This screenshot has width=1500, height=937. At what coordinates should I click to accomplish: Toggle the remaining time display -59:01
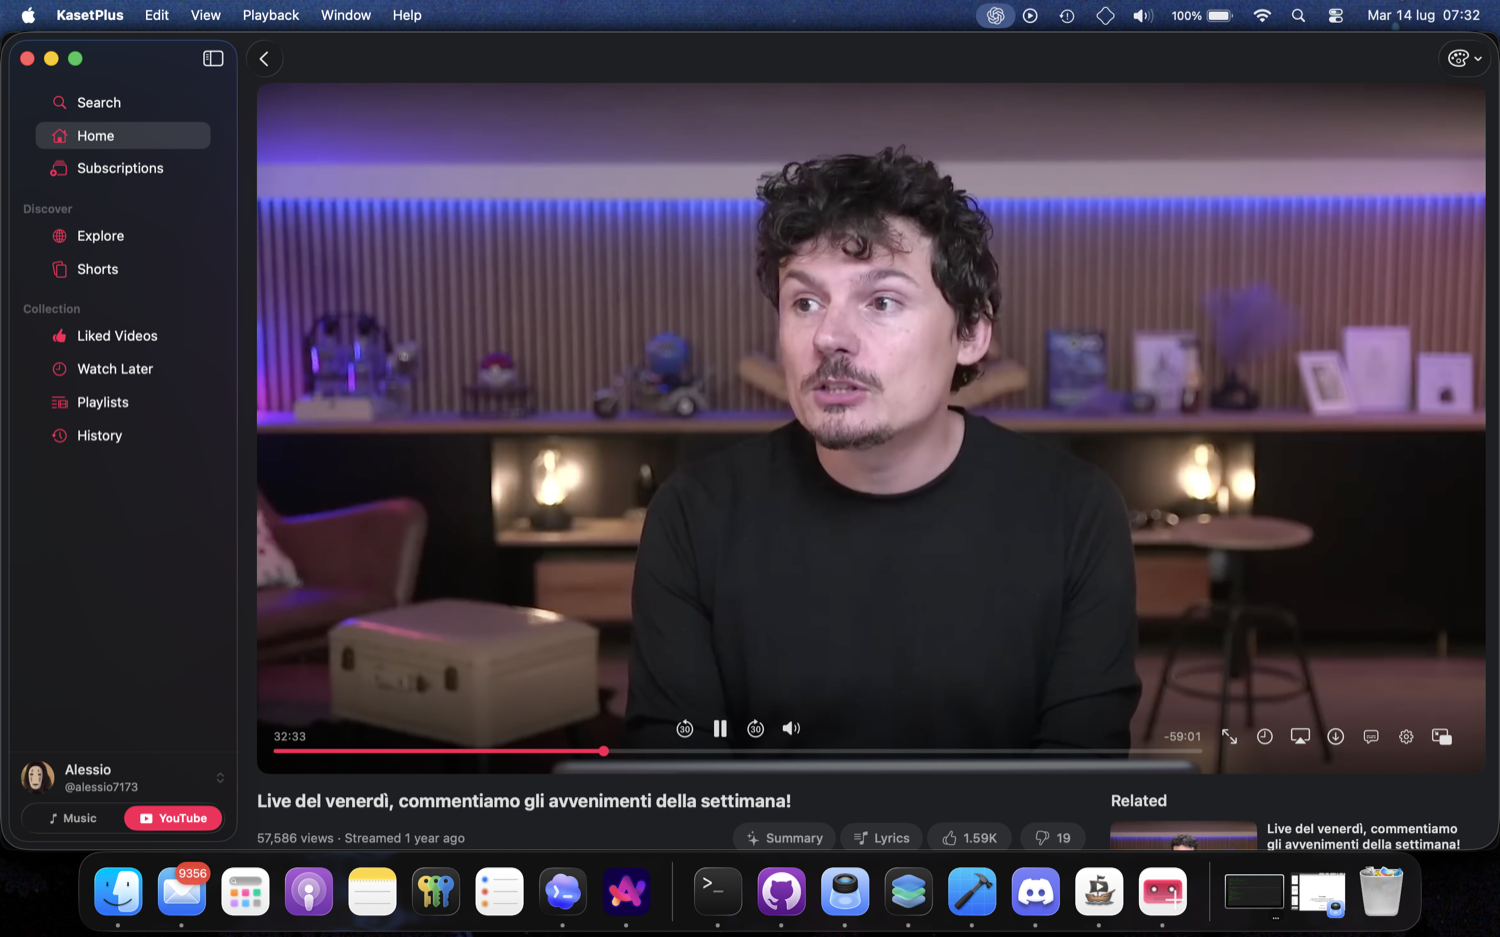pos(1182,736)
